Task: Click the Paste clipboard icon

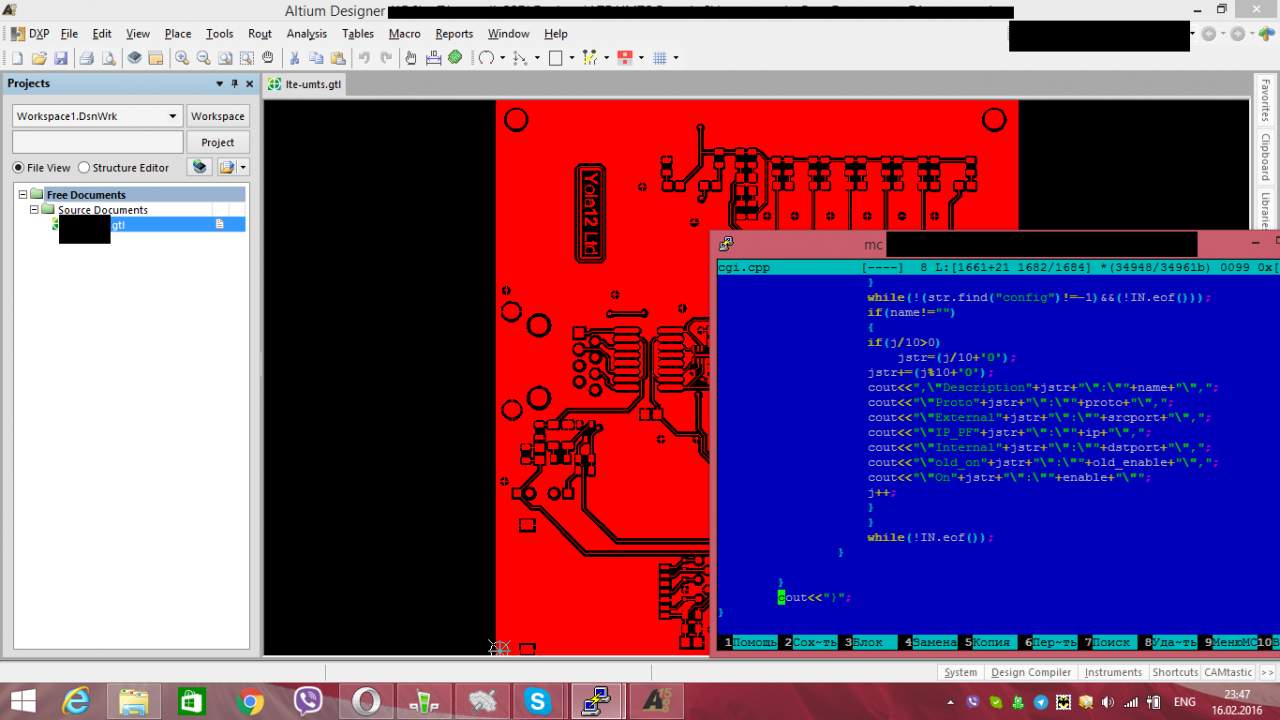Action: pos(338,58)
